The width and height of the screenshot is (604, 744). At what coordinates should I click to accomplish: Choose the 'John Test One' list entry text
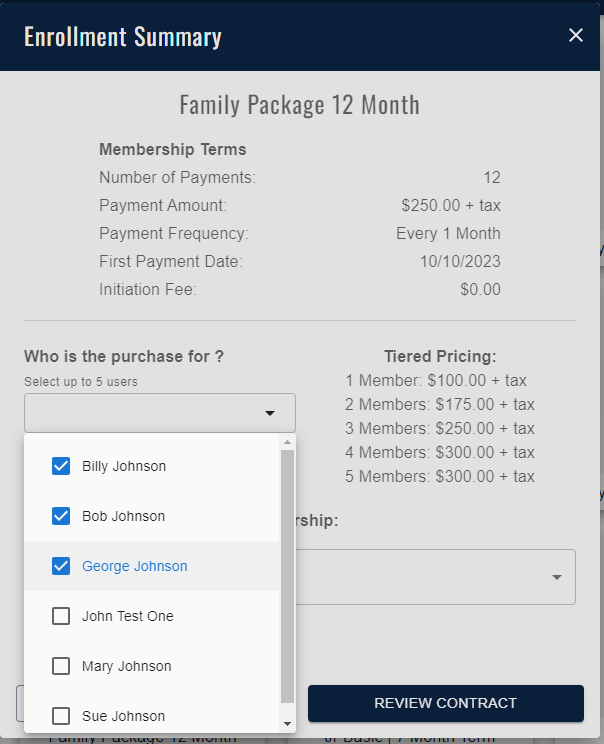[128, 616]
